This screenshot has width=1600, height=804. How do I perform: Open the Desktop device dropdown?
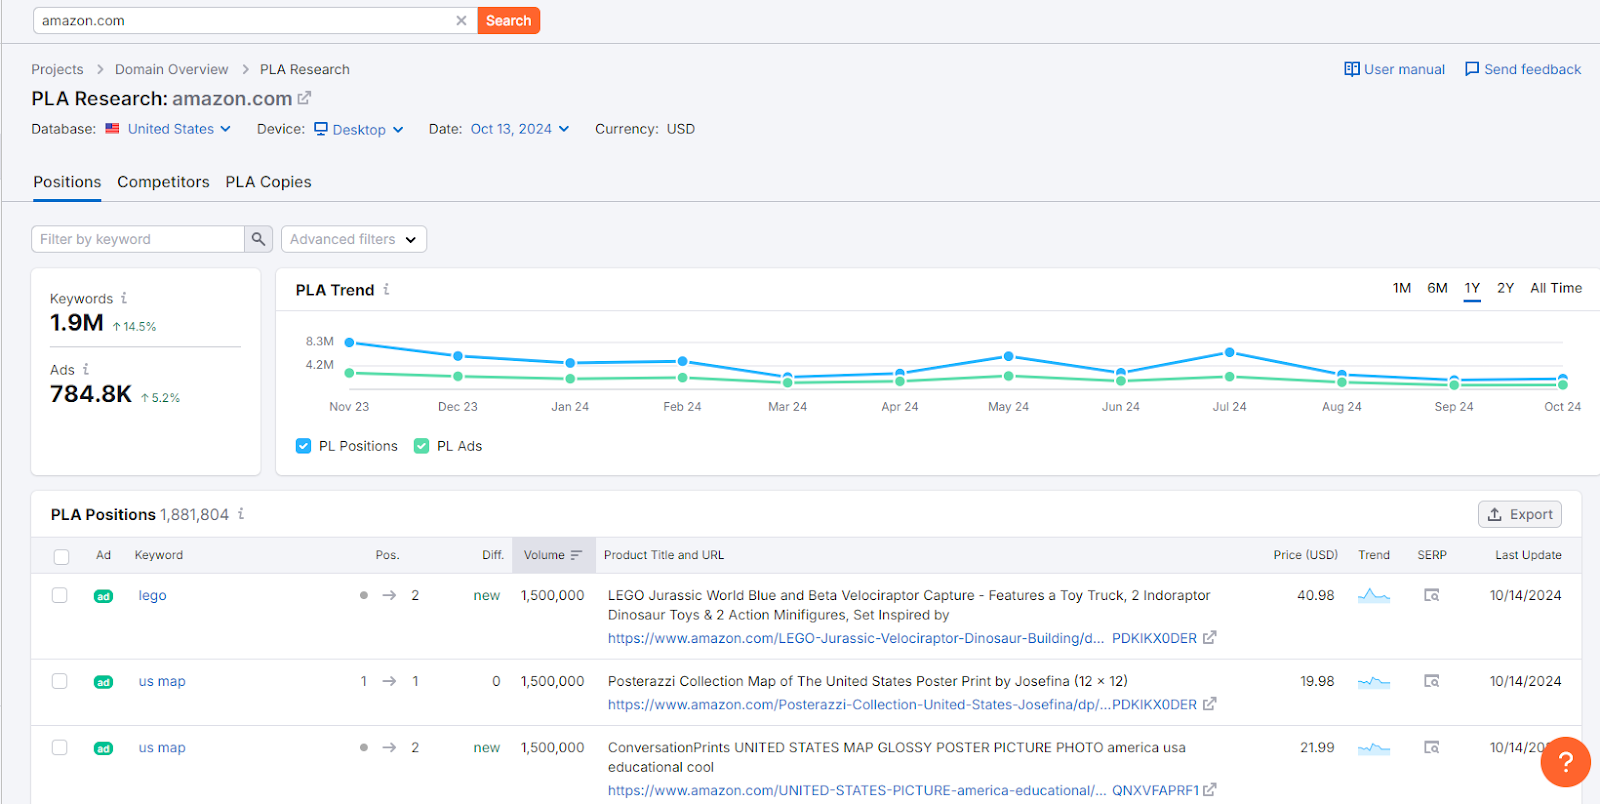[359, 129]
